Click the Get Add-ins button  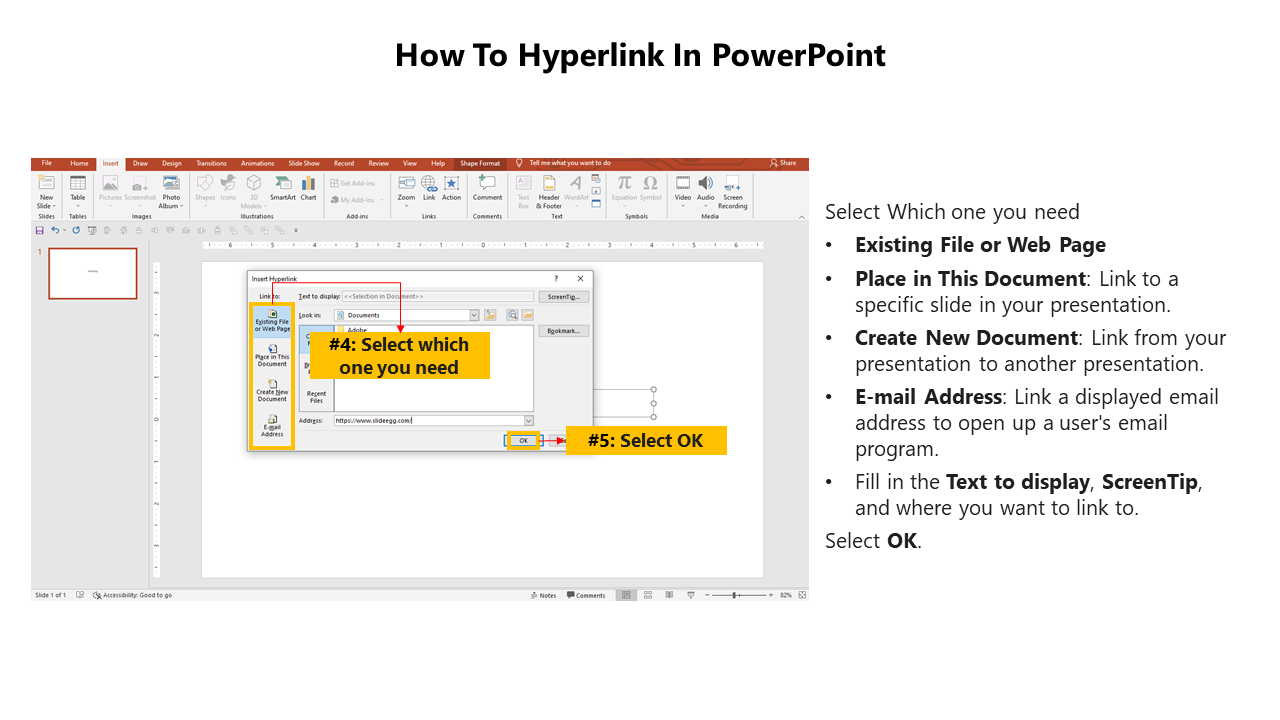[x=354, y=183]
